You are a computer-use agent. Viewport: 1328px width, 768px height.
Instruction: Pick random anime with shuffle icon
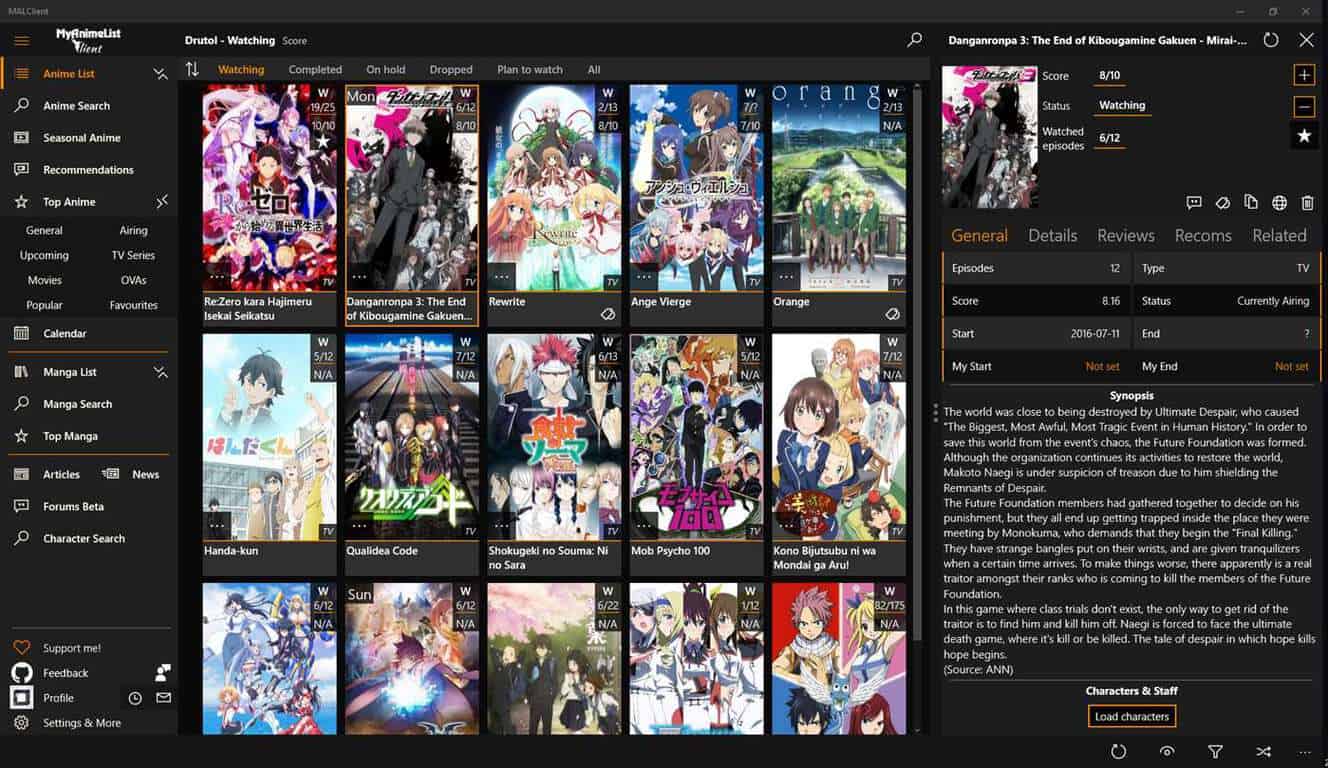tap(1263, 751)
